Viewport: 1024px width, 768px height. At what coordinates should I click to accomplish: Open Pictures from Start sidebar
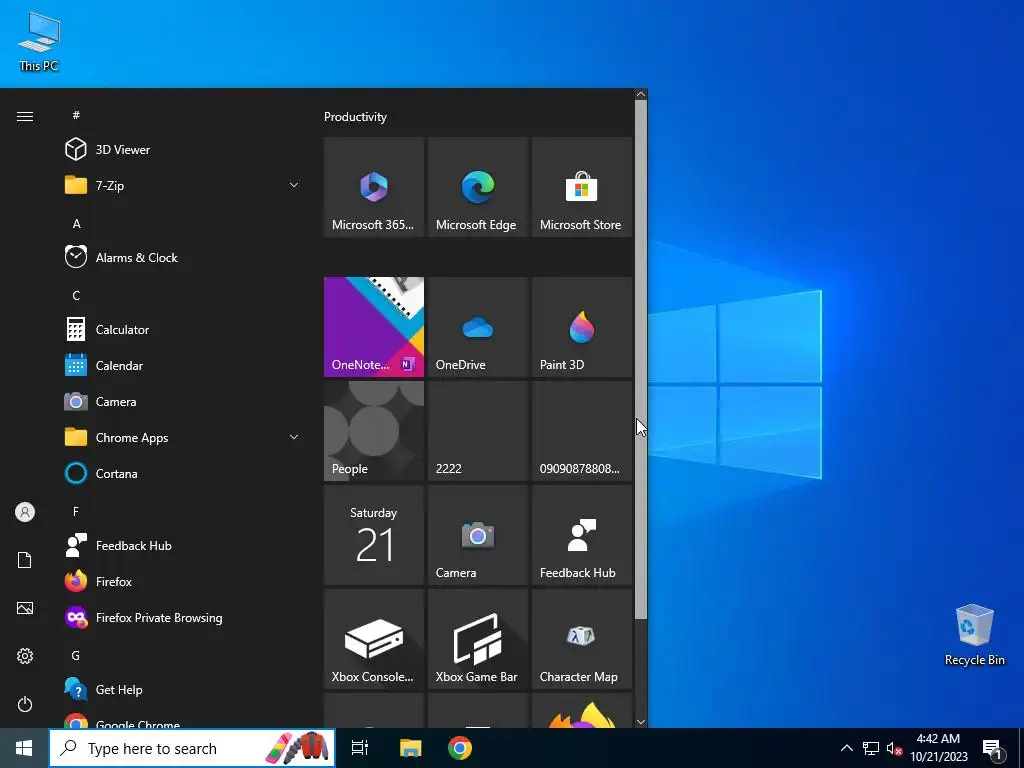pyautogui.click(x=25, y=608)
